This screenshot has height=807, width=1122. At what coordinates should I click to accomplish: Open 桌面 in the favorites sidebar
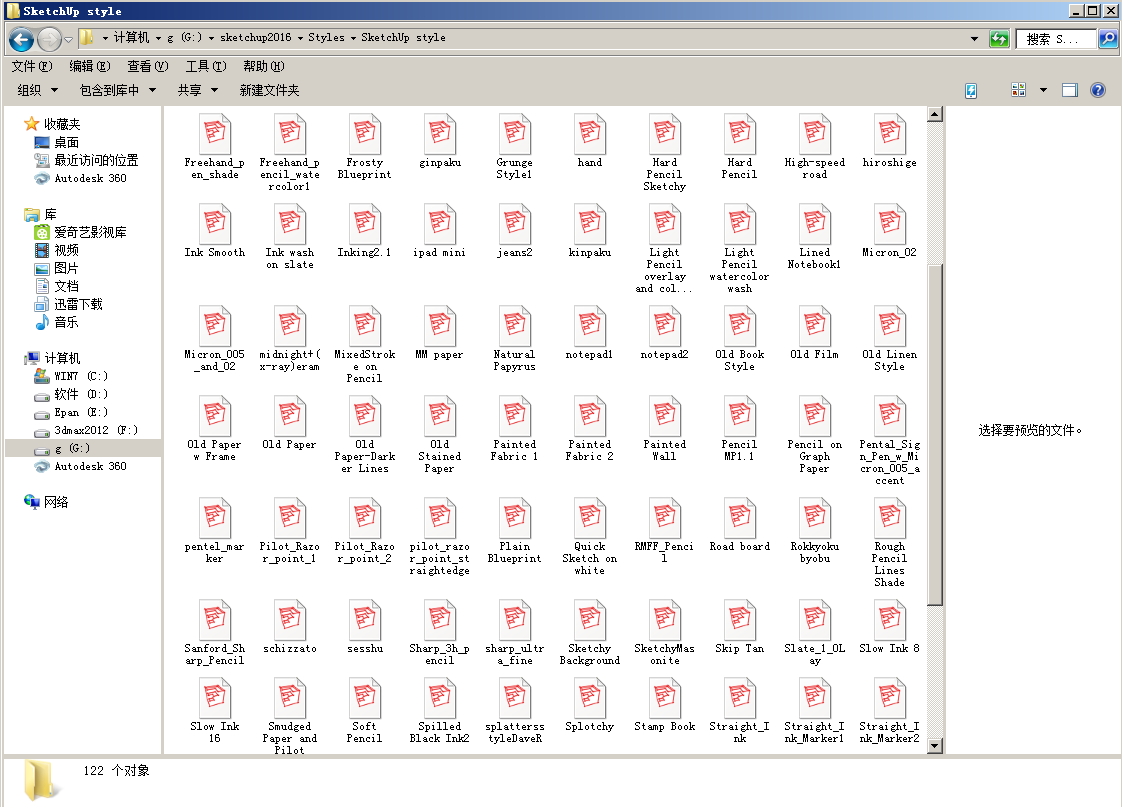click(x=67, y=142)
